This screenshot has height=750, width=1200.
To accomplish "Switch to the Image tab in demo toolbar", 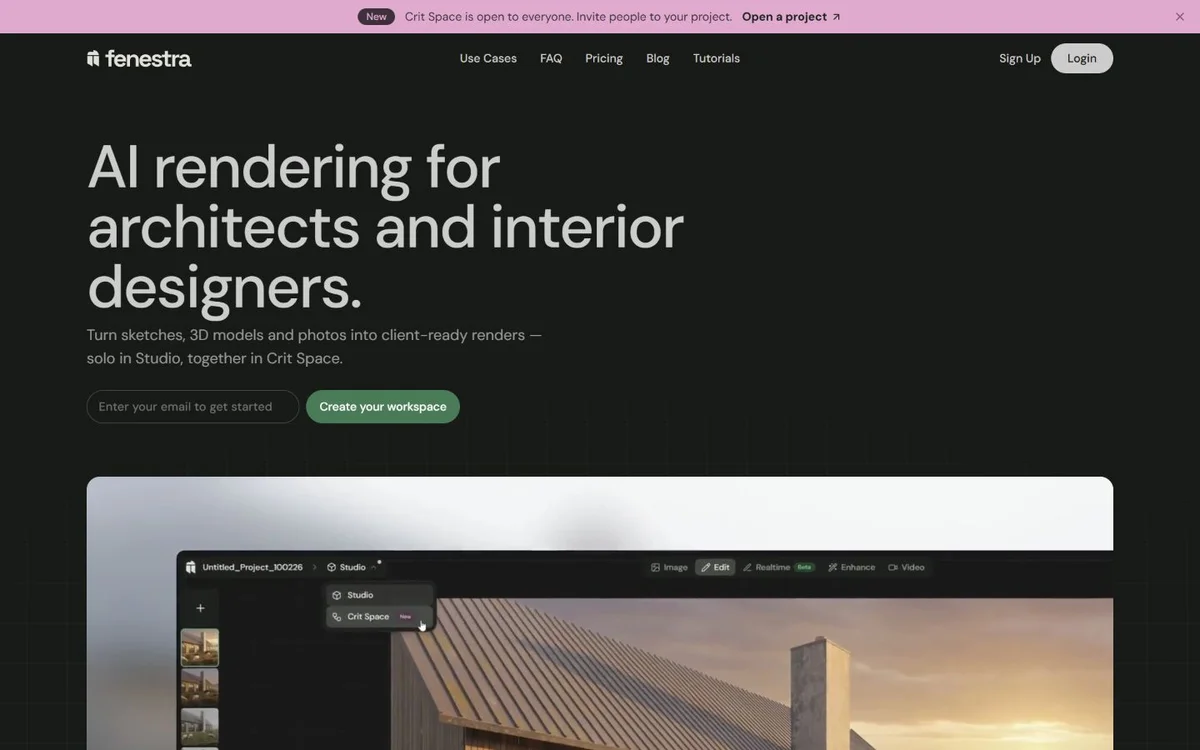I will 669,567.
